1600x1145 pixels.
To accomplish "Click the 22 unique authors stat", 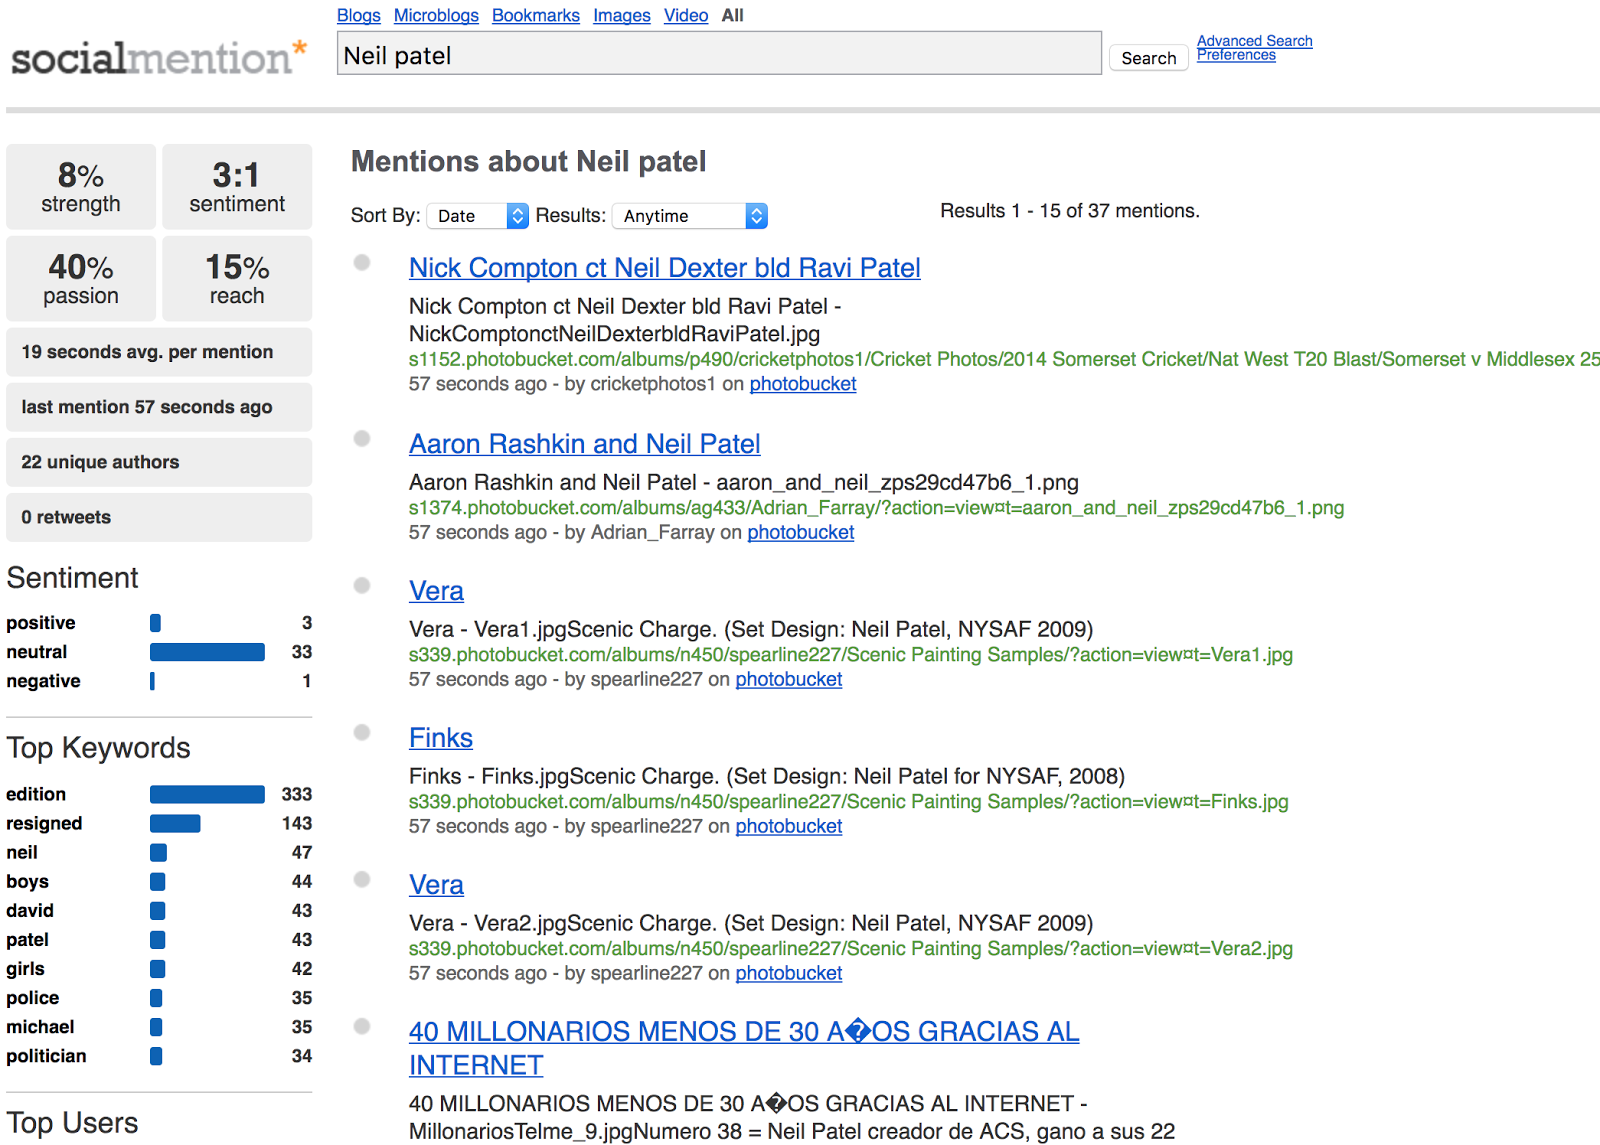I will tap(159, 462).
